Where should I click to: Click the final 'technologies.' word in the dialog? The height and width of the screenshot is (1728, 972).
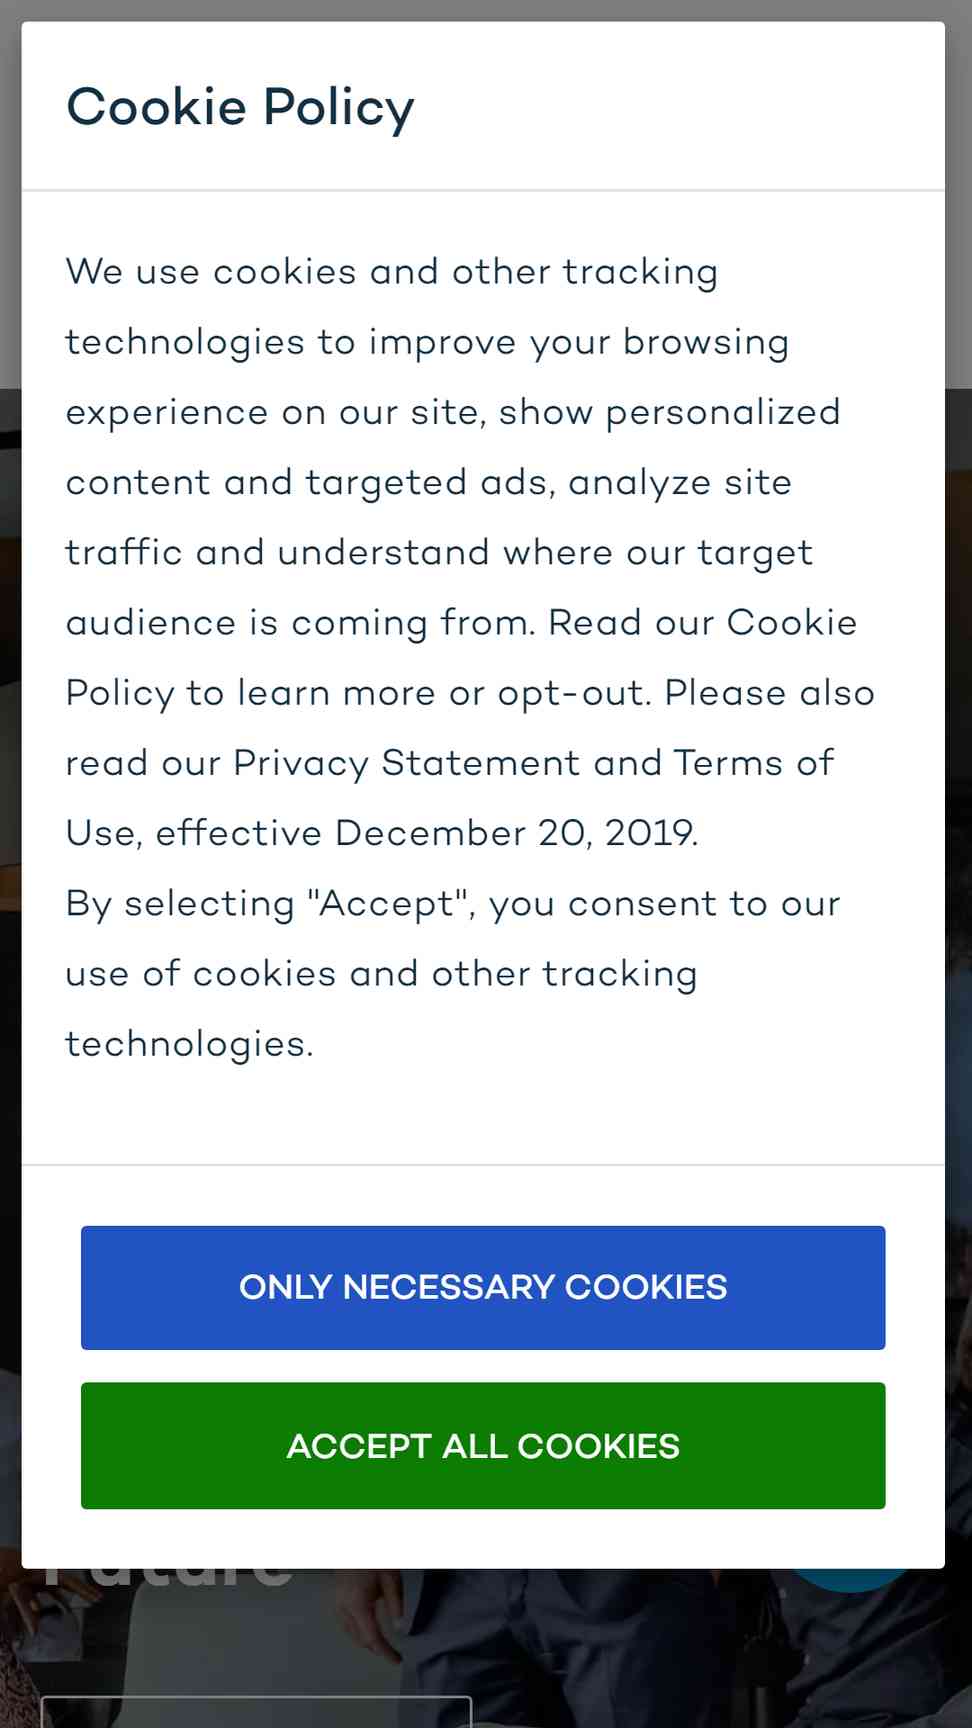tap(190, 1043)
